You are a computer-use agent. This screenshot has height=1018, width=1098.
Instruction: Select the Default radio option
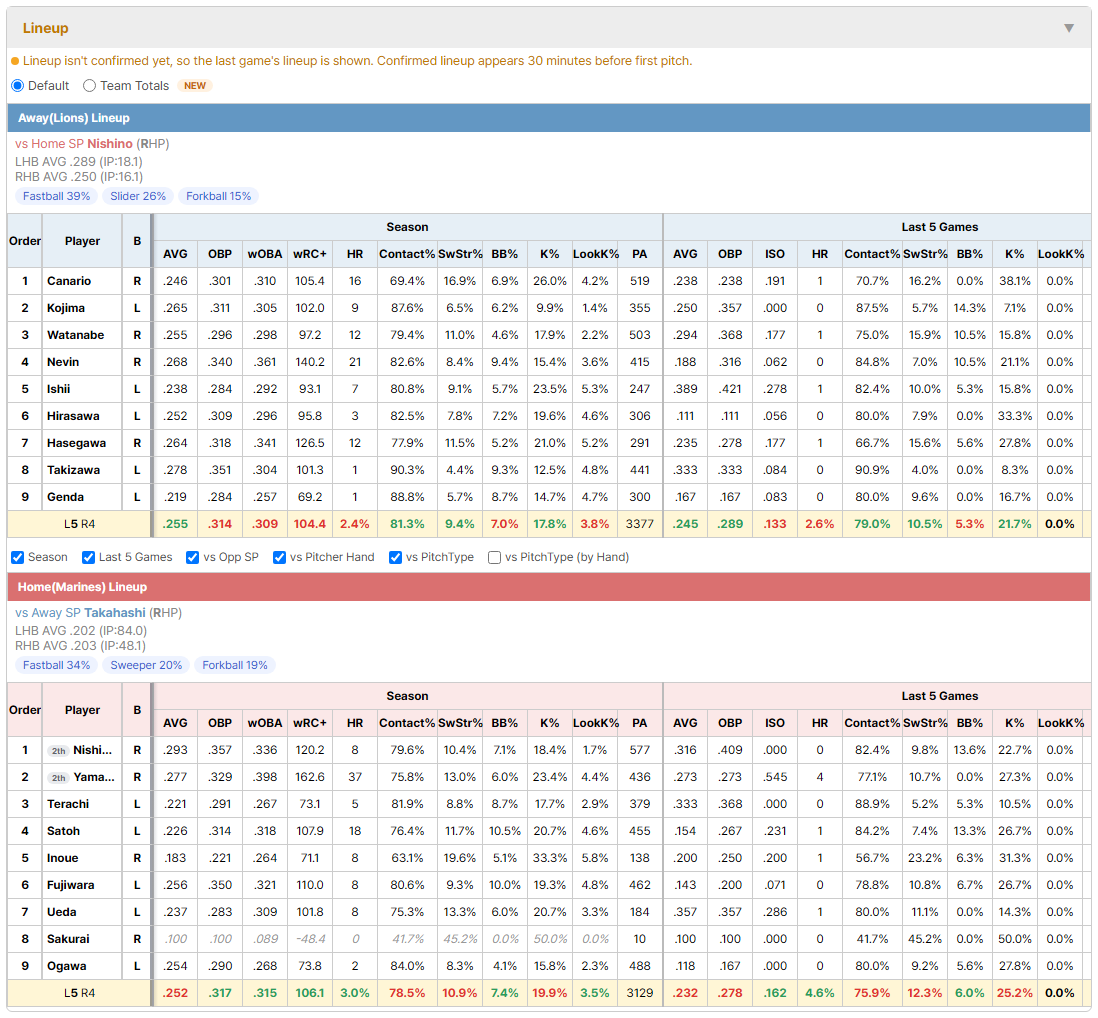pyautogui.click(x=18, y=85)
